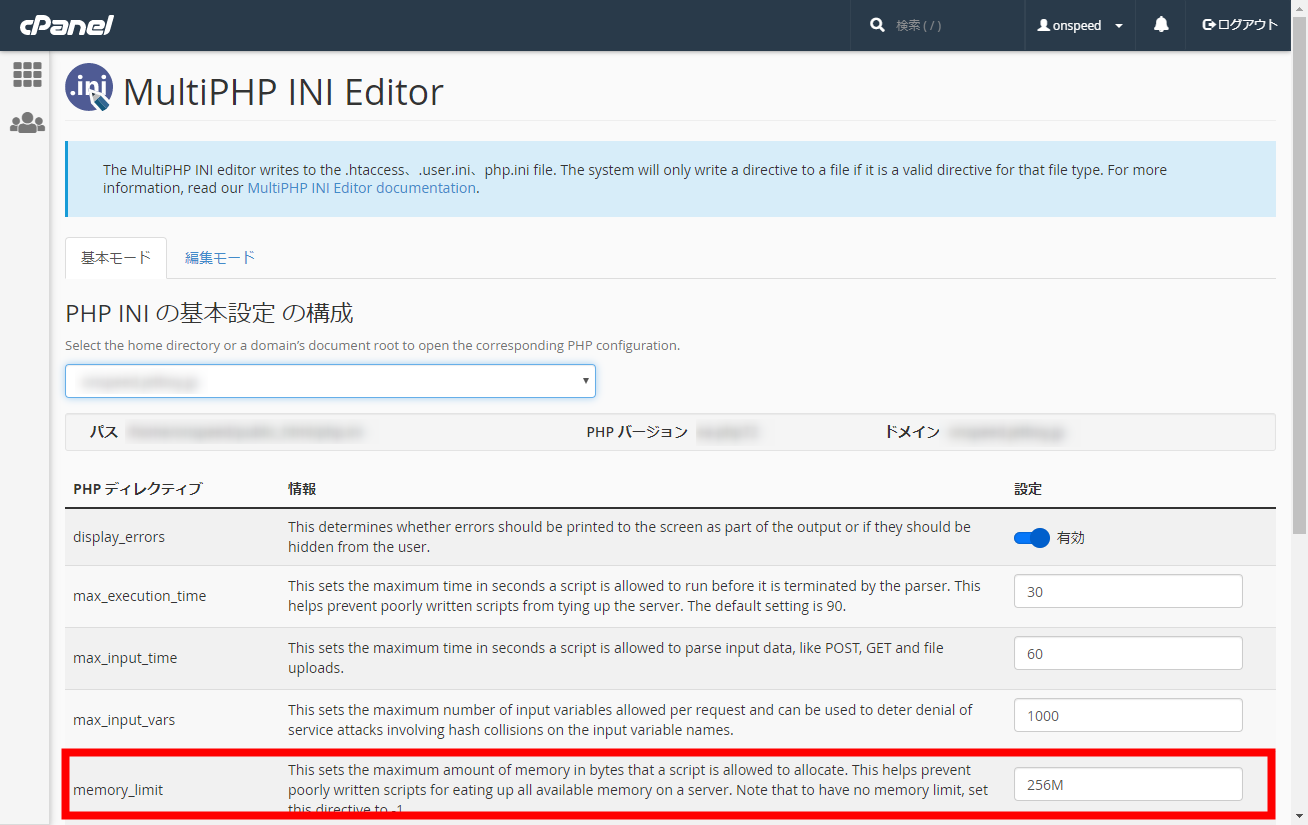Click the max_input_vars value field

tap(1128, 715)
